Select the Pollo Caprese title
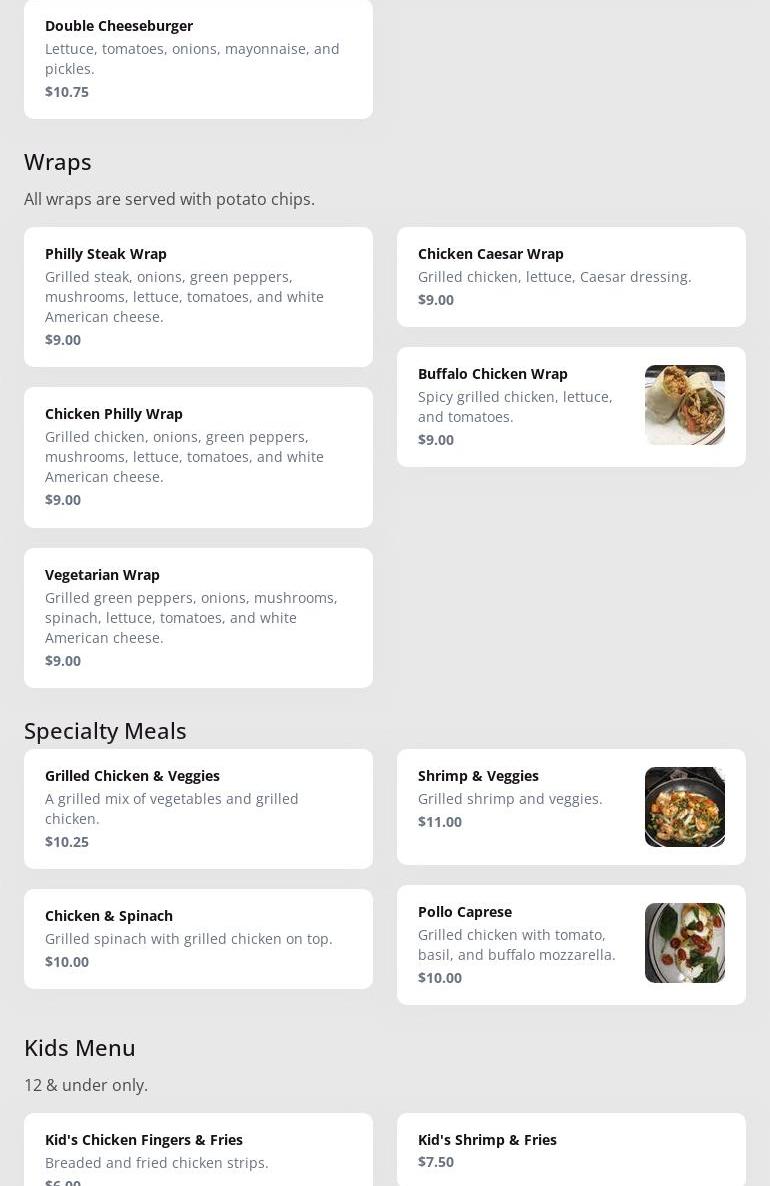 tap(464, 912)
